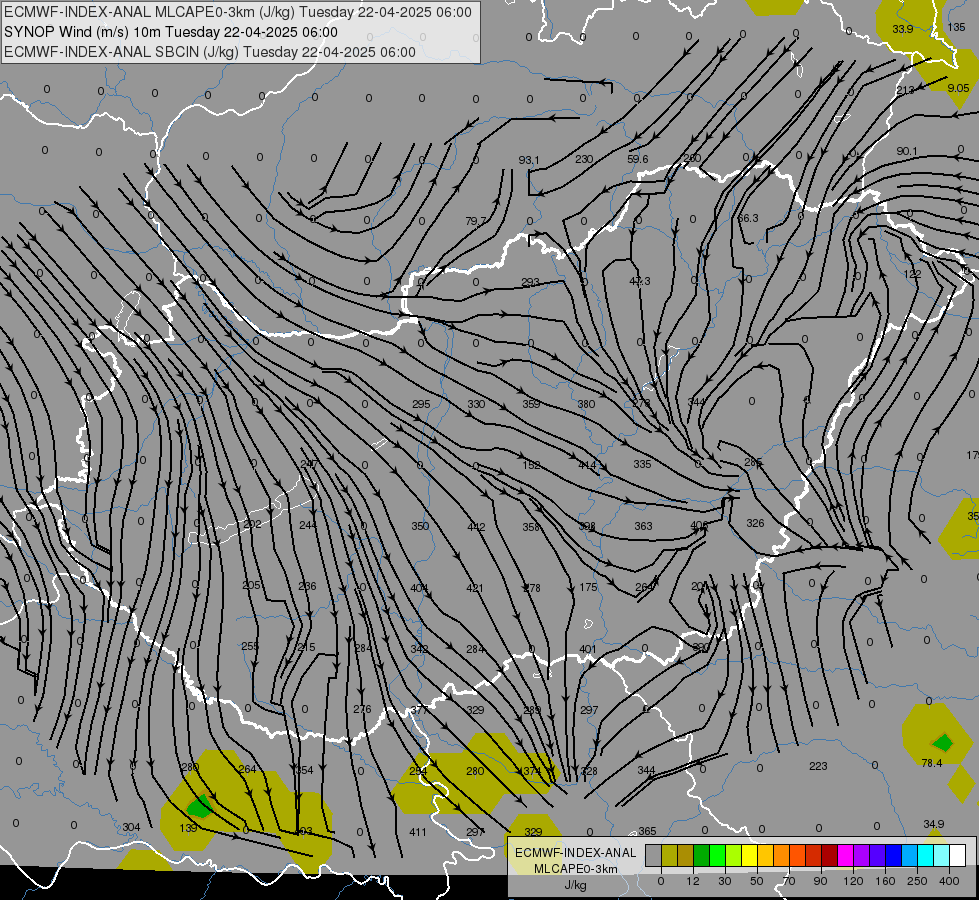
Task: Click the 330 value on the map
Action: click(x=476, y=404)
